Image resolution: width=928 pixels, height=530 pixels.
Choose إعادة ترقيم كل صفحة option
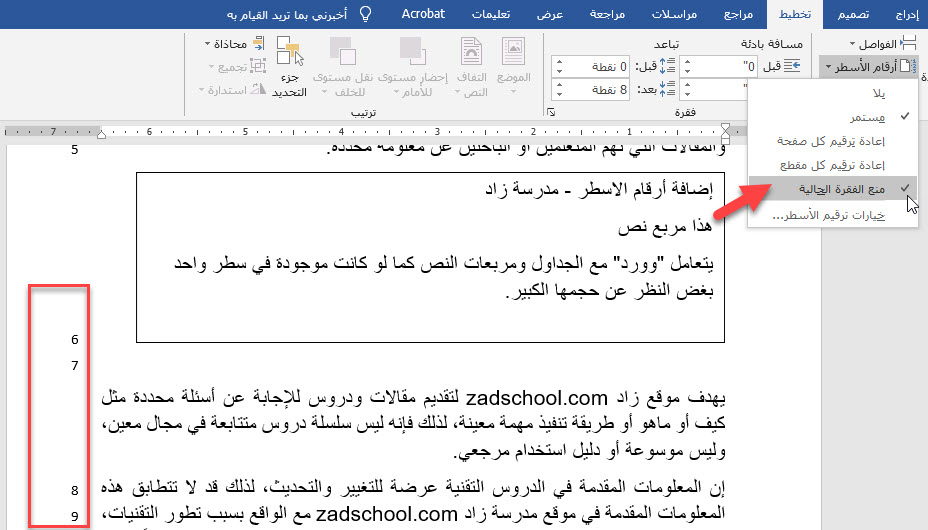click(x=833, y=141)
